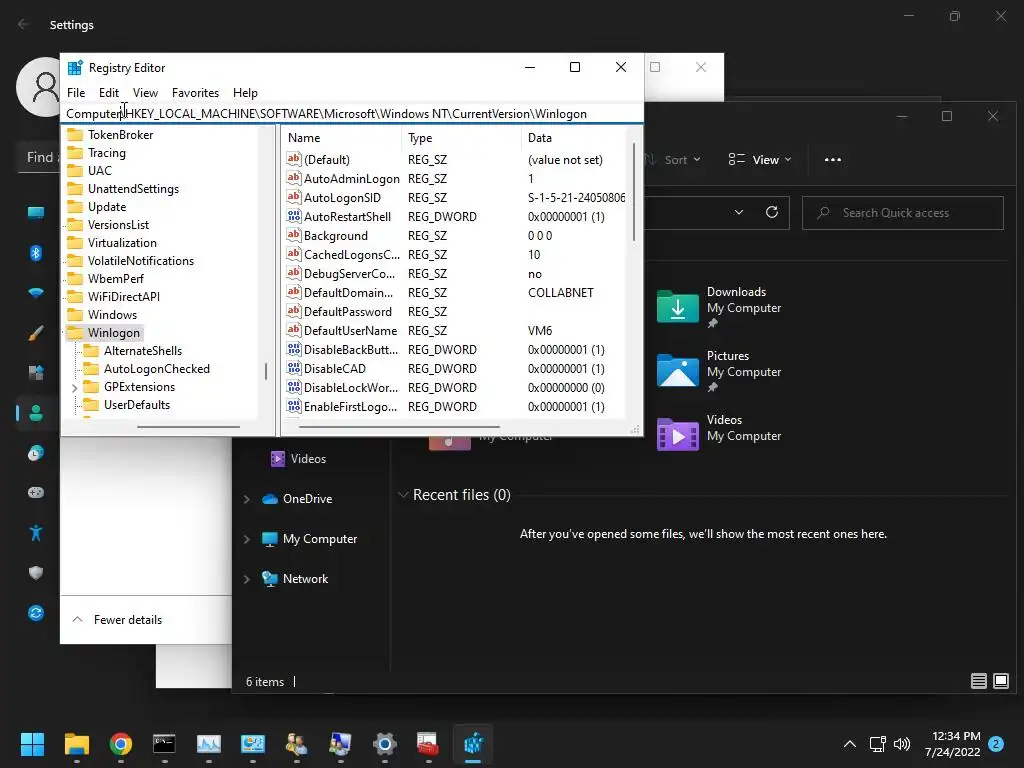Open the Favorites menu in Registry Editor

click(x=195, y=93)
